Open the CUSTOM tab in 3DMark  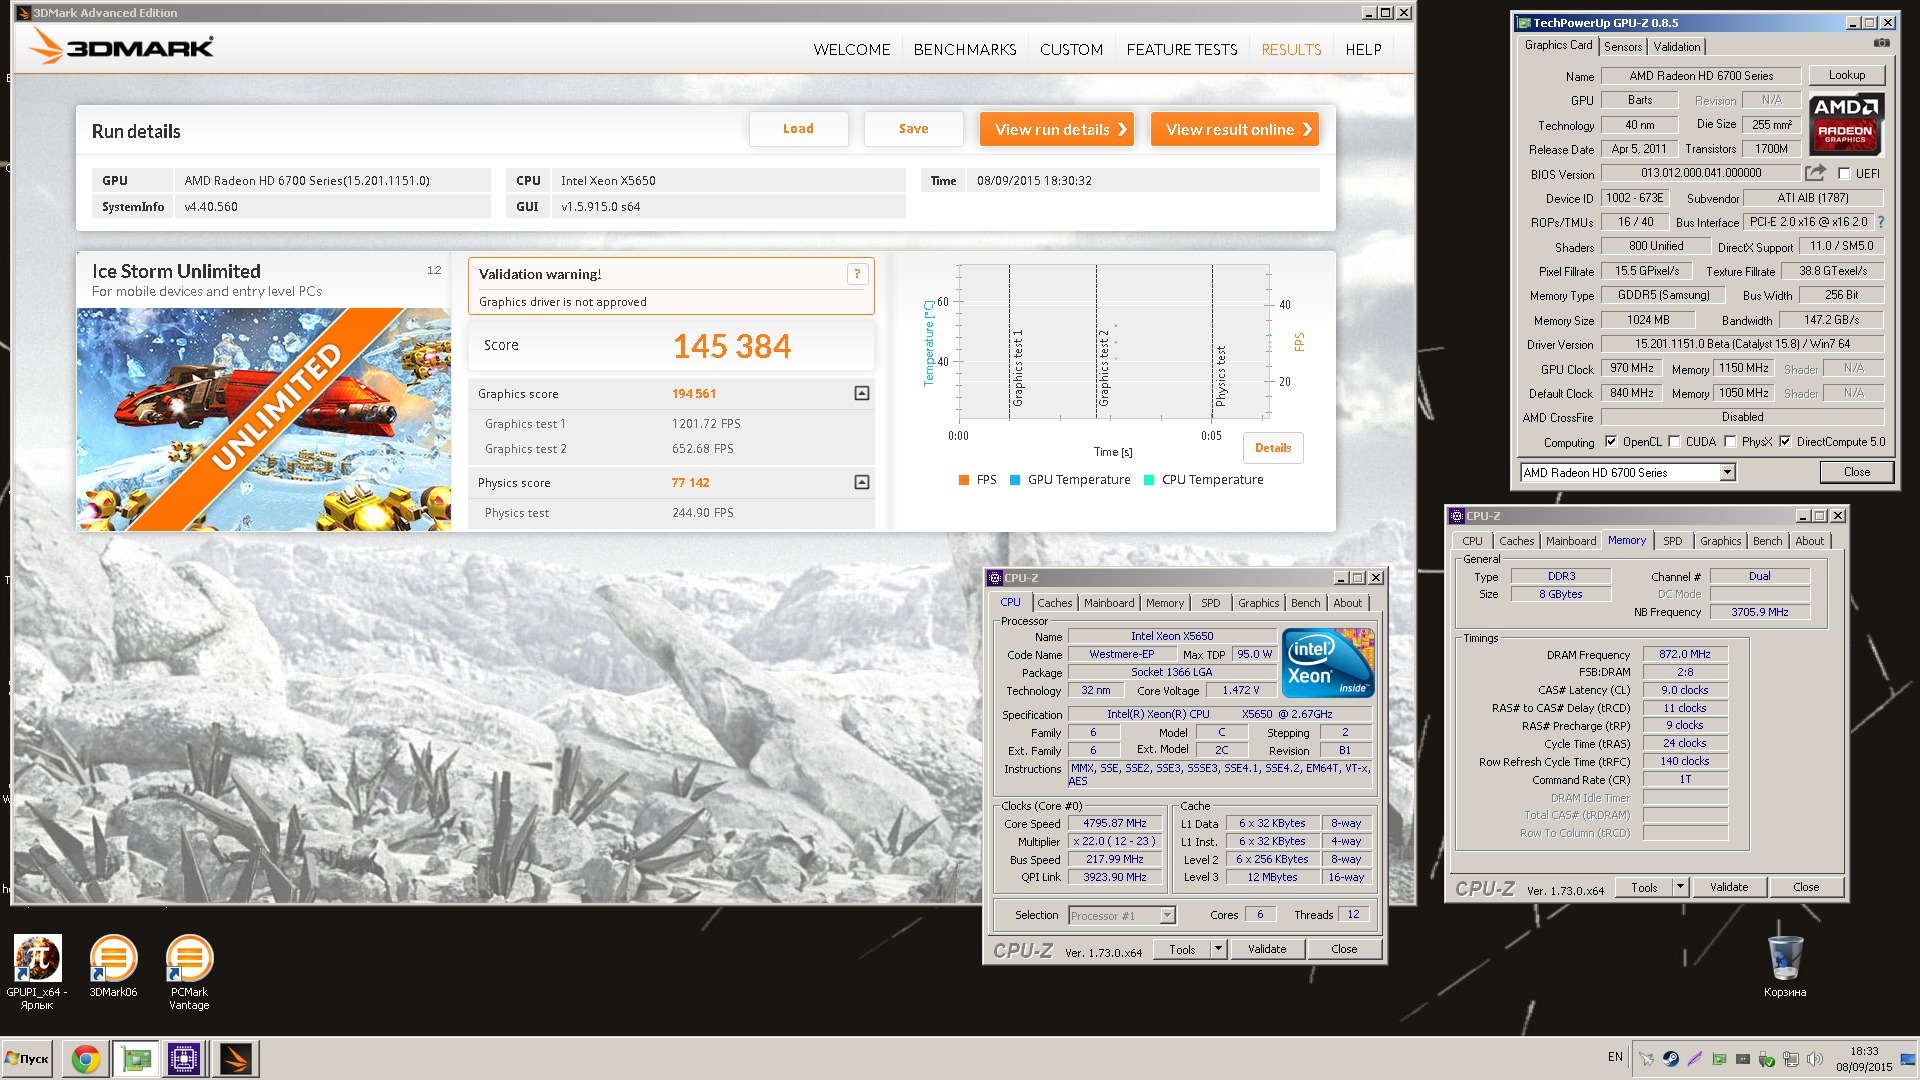[x=1071, y=49]
